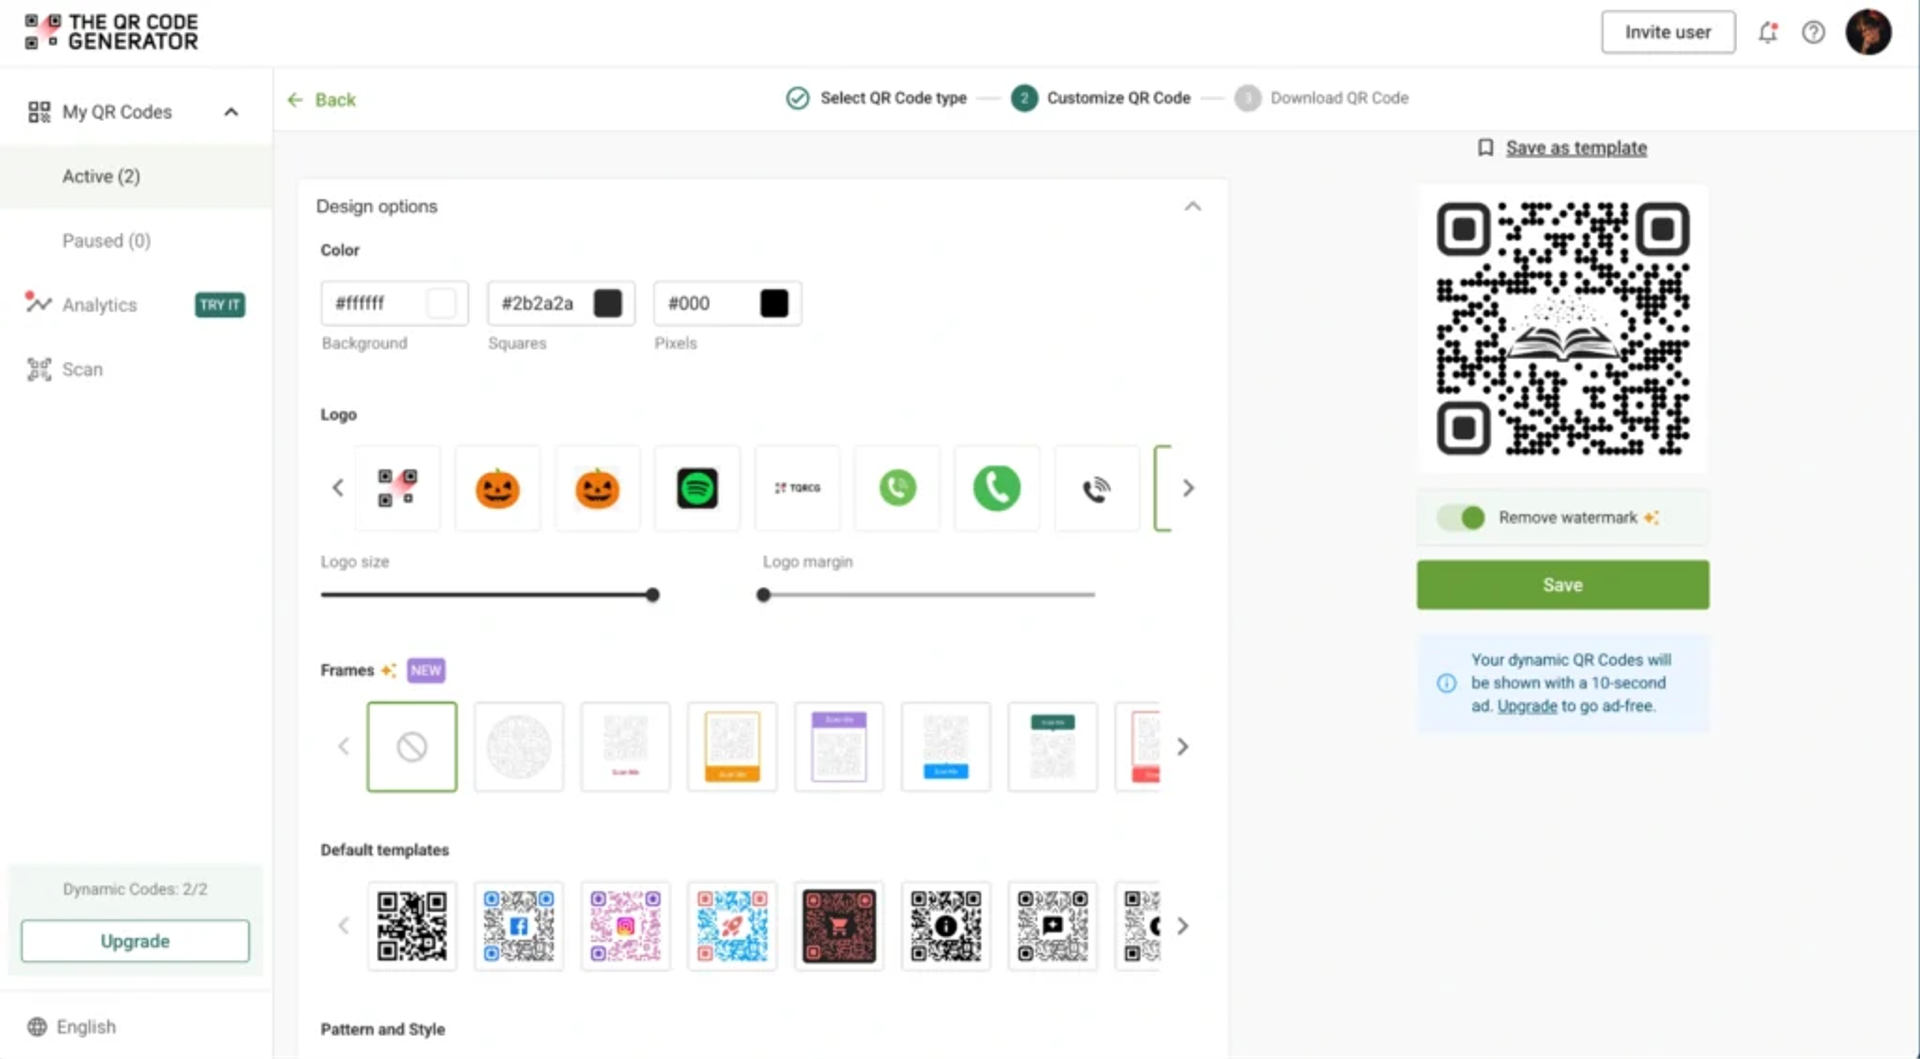Select the dark green top-label frame

(1053, 747)
